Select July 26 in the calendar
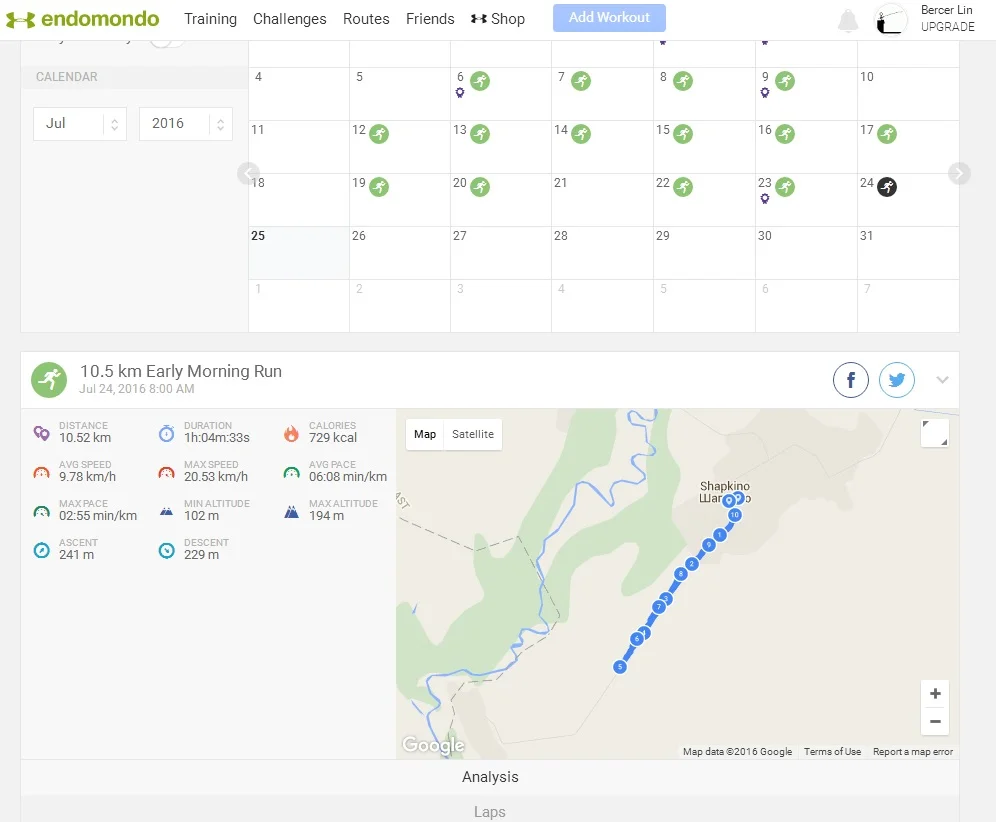The image size is (996, 822). [x=400, y=253]
